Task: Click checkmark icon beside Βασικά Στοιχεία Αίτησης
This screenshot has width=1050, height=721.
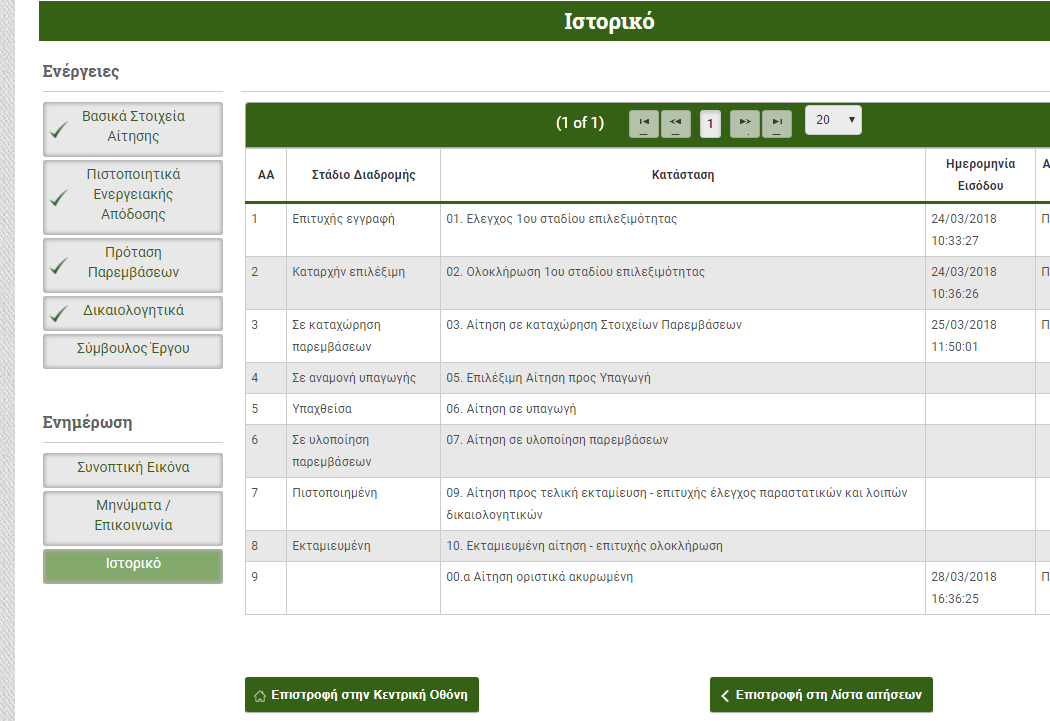Action: pyautogui.click(x=59, y=129)
